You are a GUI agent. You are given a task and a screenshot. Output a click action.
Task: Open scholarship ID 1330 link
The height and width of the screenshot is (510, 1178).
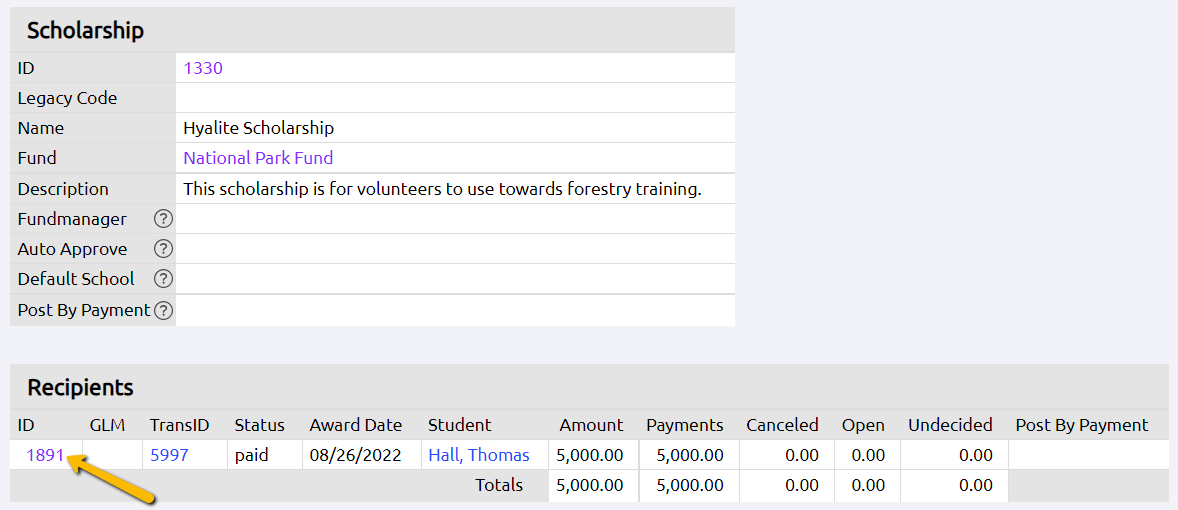[x=203, y=68]
